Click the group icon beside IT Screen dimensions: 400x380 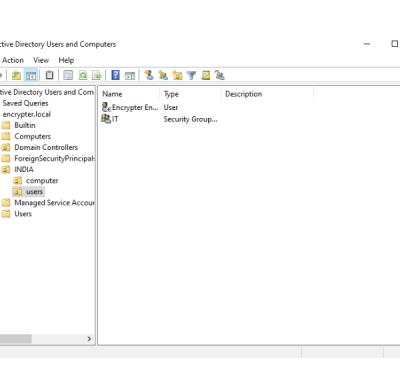106,119
